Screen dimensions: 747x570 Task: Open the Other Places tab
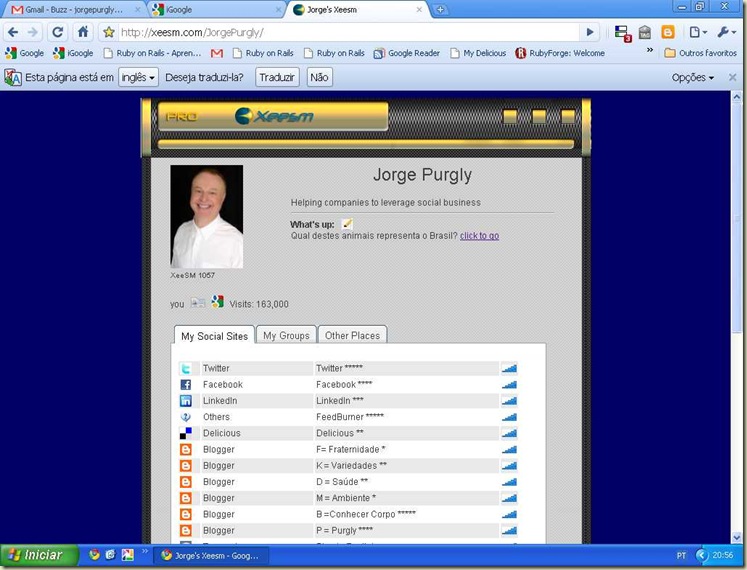tap(352, 335)
